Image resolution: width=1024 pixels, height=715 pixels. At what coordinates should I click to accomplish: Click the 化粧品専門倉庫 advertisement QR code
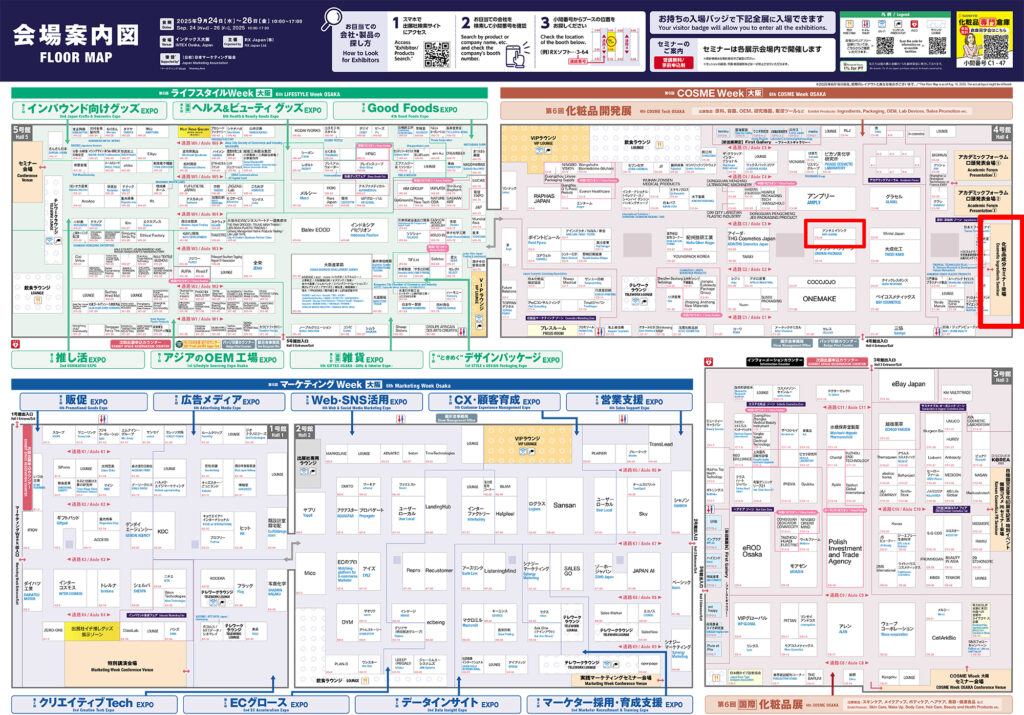(x=996, y=46)
